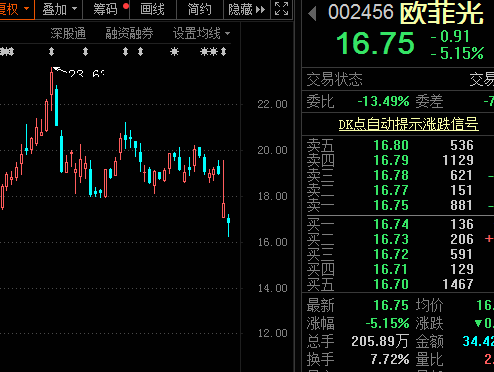Select the 买三 price 16.72
The height and width of the screenshot is (372, 494).
(391, 254)
